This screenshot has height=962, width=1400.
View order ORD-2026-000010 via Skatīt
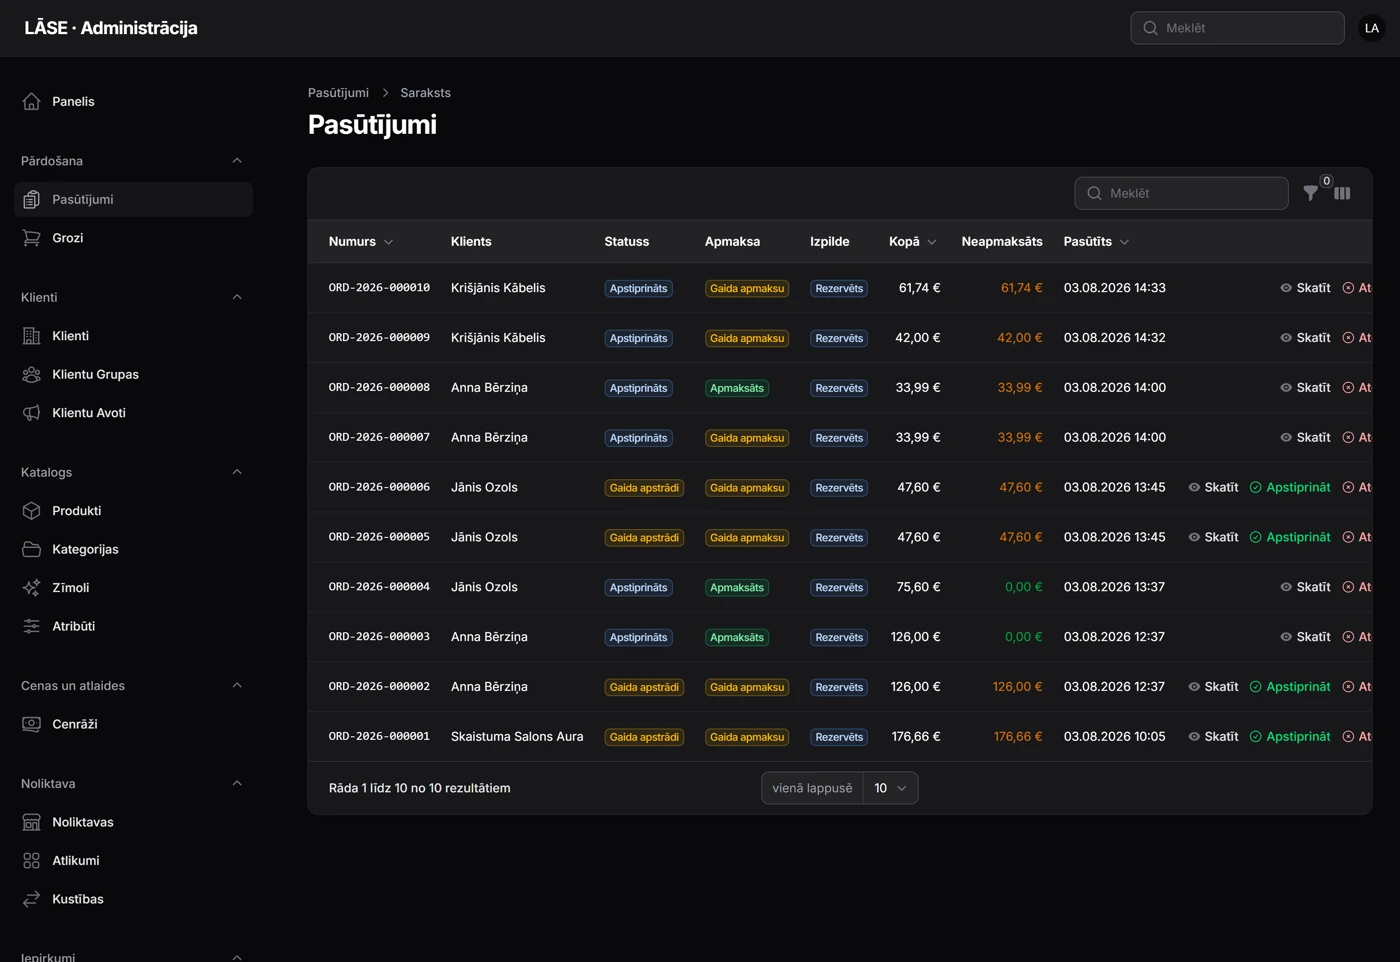click(x=1305, y=288)
